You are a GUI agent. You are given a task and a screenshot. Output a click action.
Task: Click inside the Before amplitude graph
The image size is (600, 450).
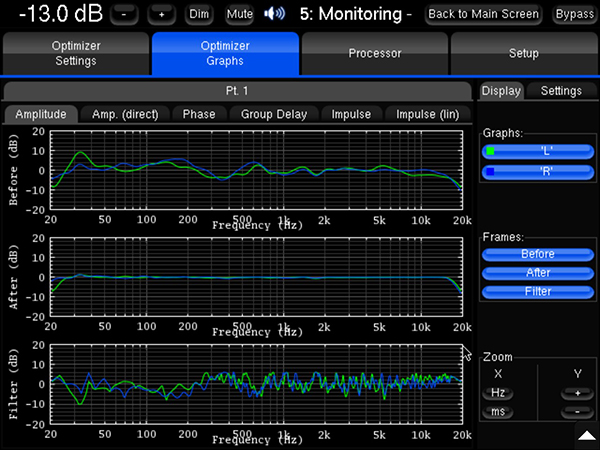(x=256, y=170)
